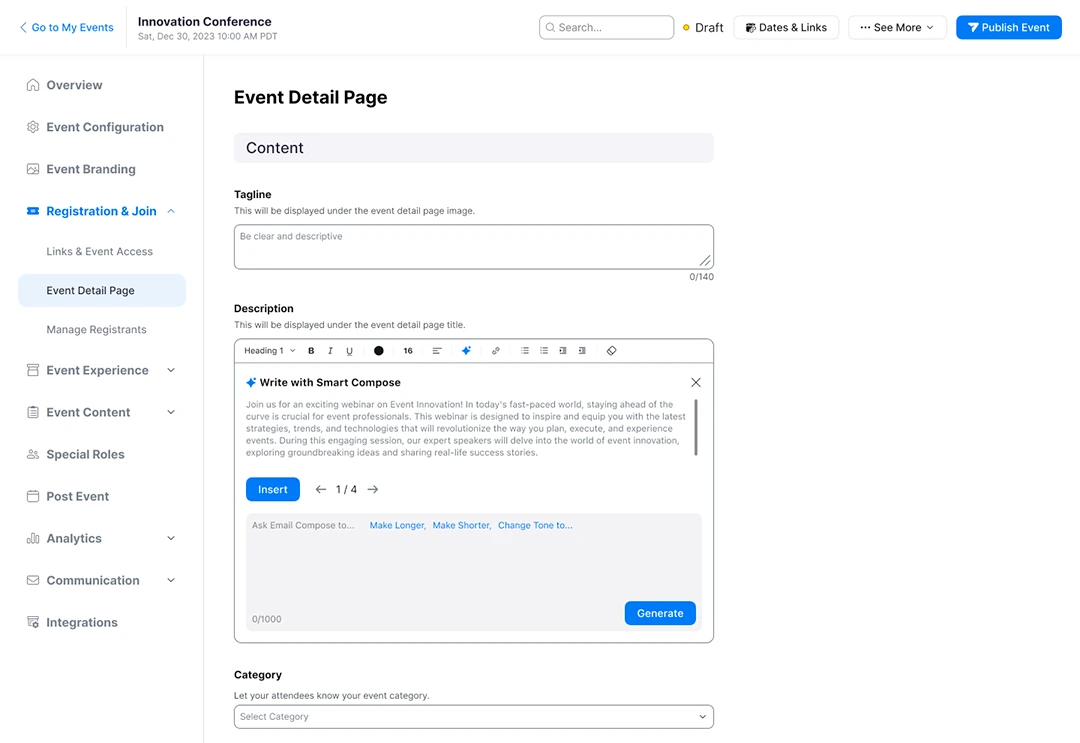This screenshot has width=1080, height=743.
Task: Click into the Tagline text field
Action: point(473,247)
